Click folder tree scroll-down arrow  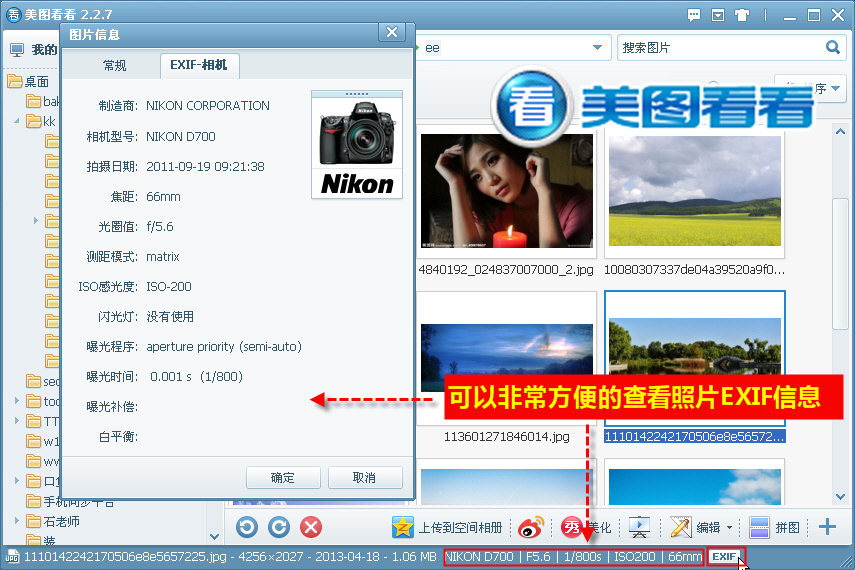coord(214,537)
